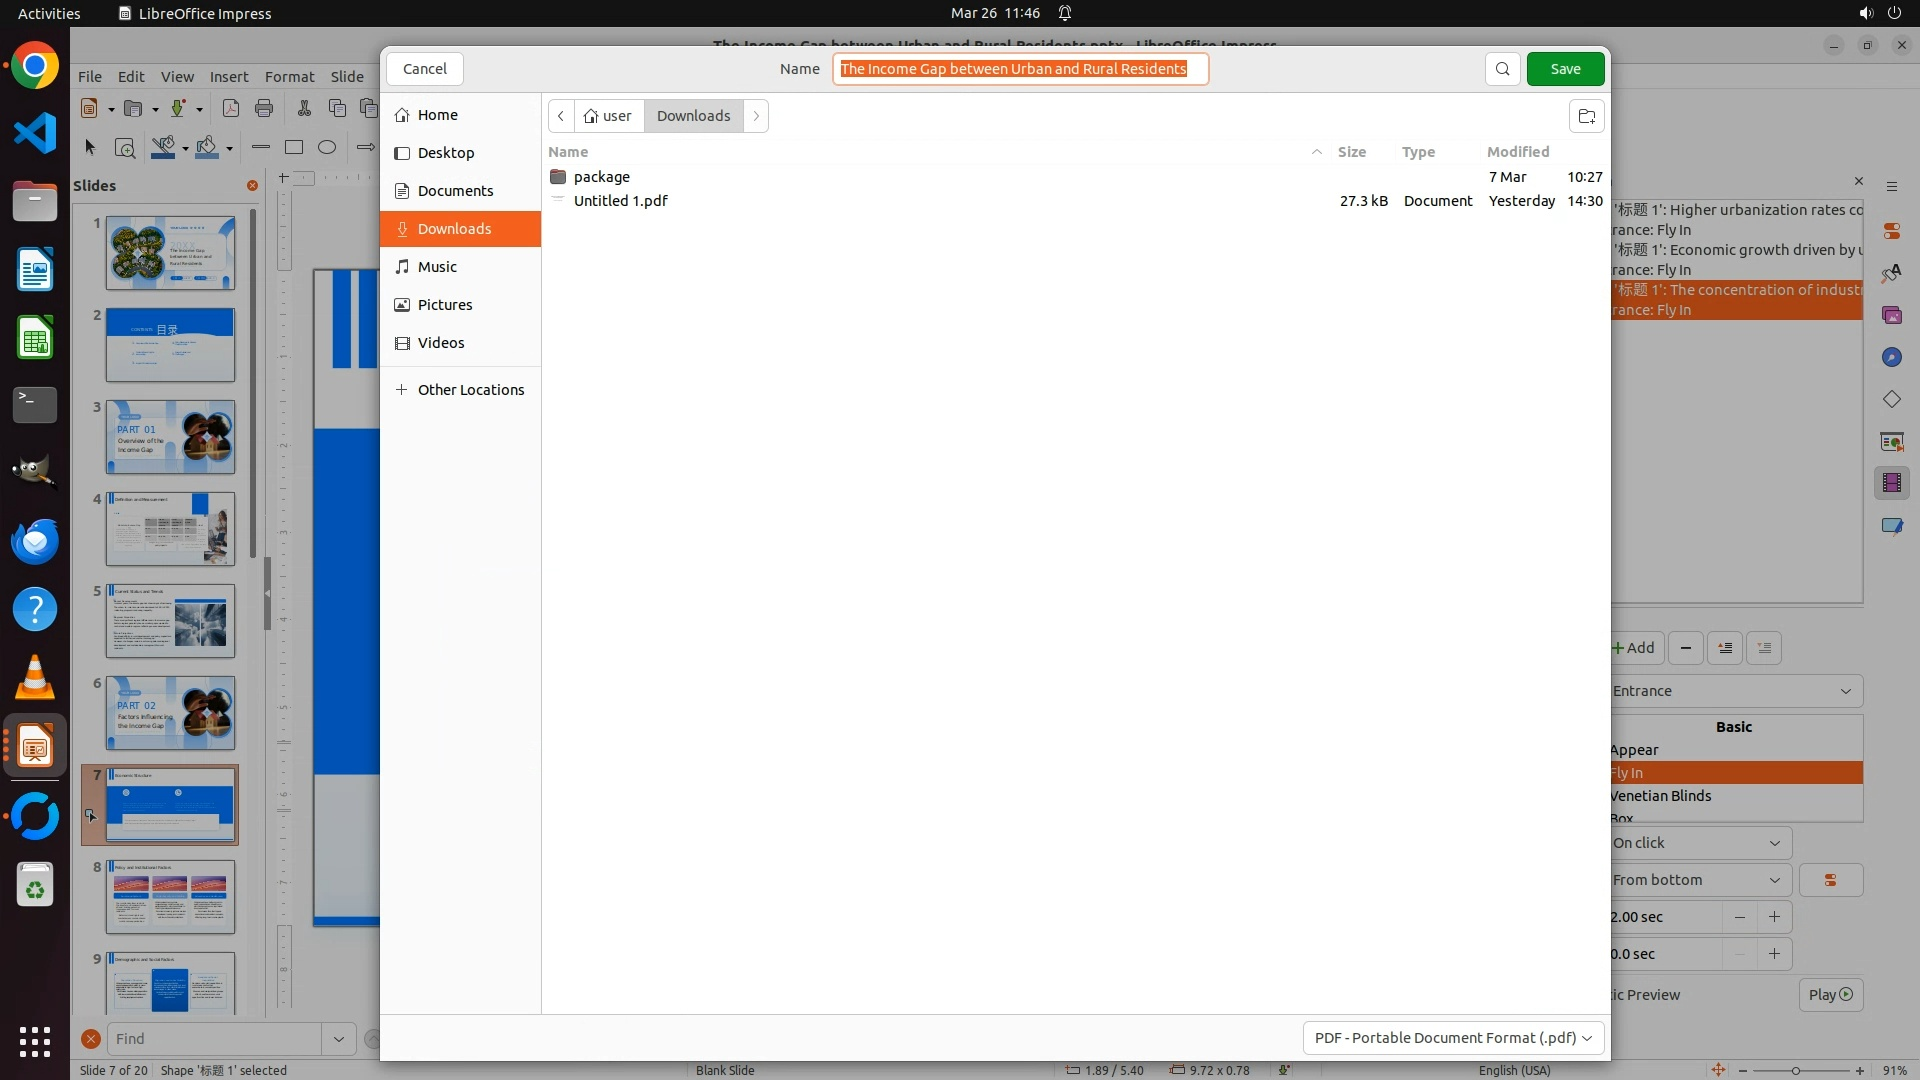Screen dimensions: 1920x1080
Task: Open the On click start dropdown
Action: [x=1699, y=843]
